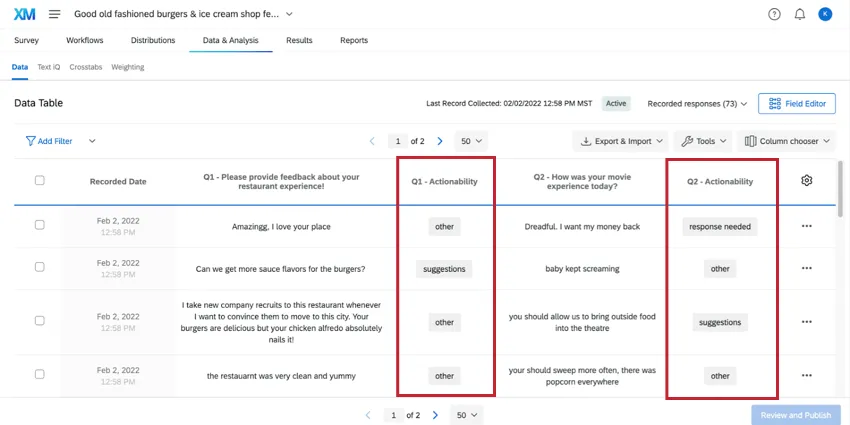Switch to the Results tab
This screenshot has width=850, height=425.
pyautogui.click(x=299, y=40)
